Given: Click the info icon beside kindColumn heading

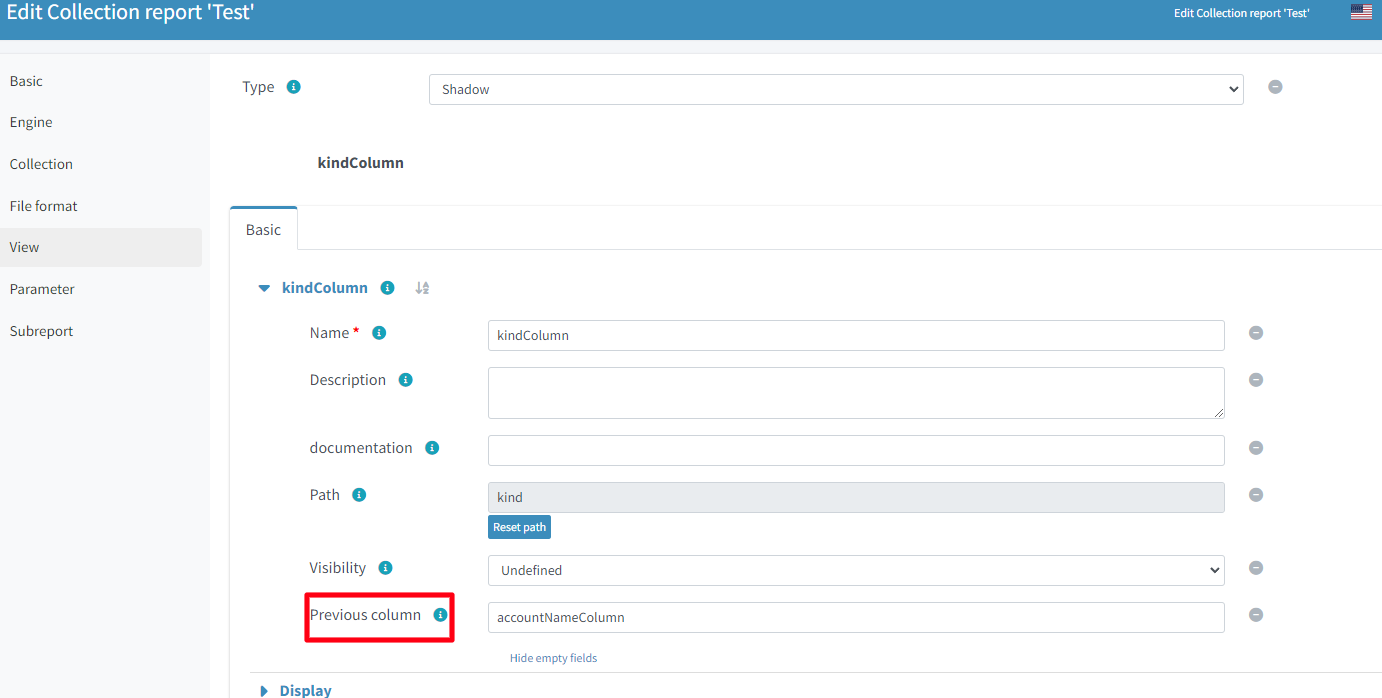Looking at the screenshot, I should [x=388, y=288].
